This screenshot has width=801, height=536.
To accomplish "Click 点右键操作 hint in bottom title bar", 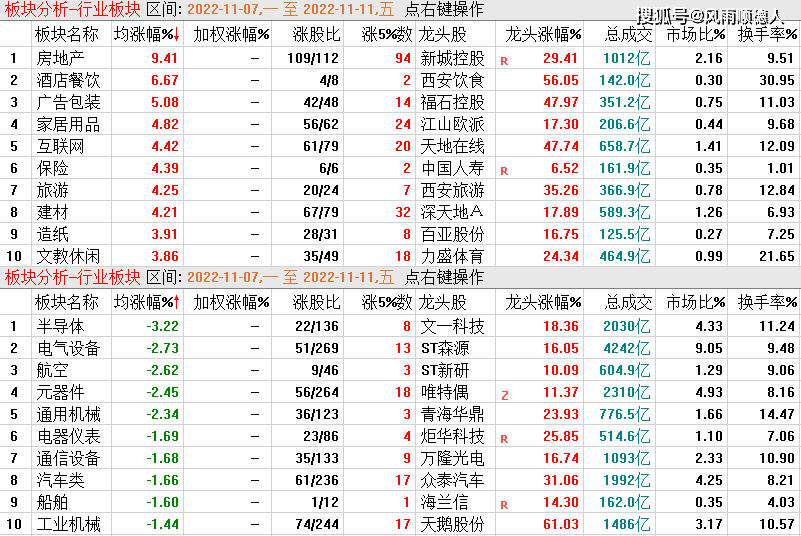I will [444, 277].
